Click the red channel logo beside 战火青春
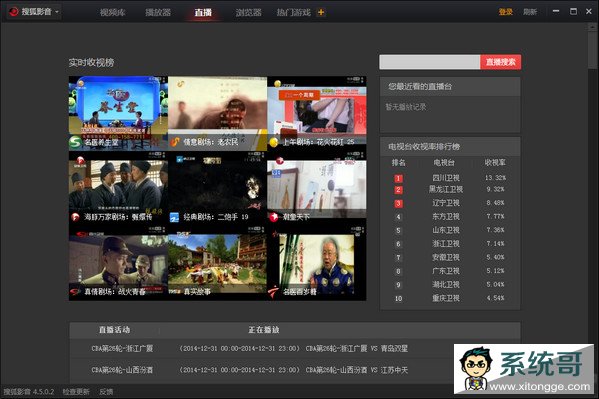 (x=75, y=292)
